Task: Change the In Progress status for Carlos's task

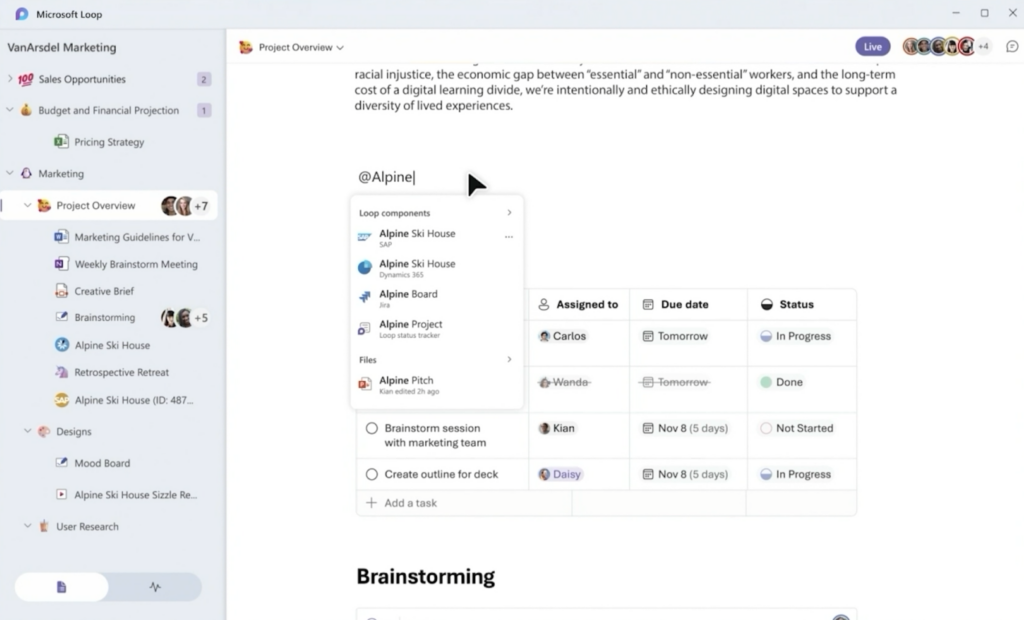Action: point(796,336)
